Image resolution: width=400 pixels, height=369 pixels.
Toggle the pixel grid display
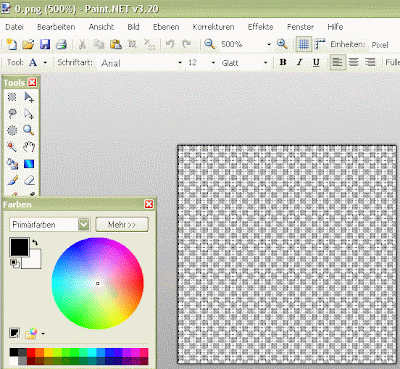(304, 44)
